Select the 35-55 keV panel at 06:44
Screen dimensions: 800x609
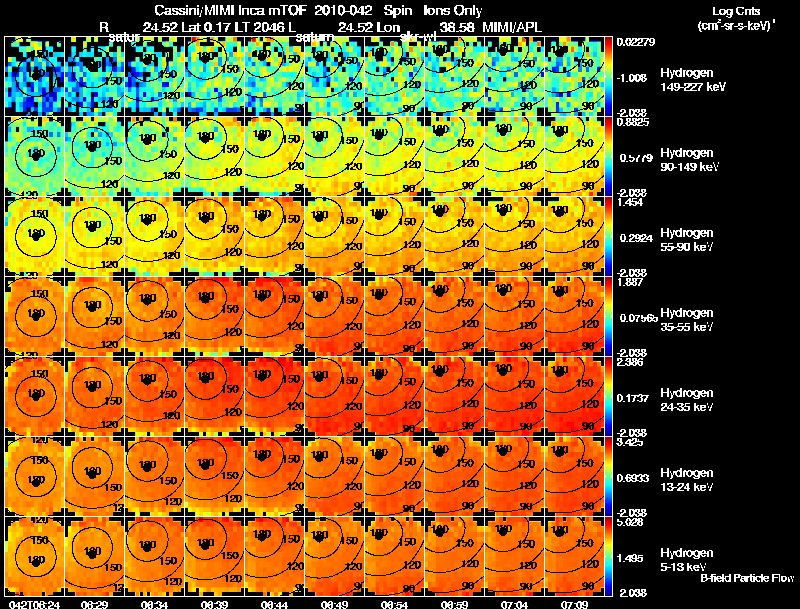point(274,317)
